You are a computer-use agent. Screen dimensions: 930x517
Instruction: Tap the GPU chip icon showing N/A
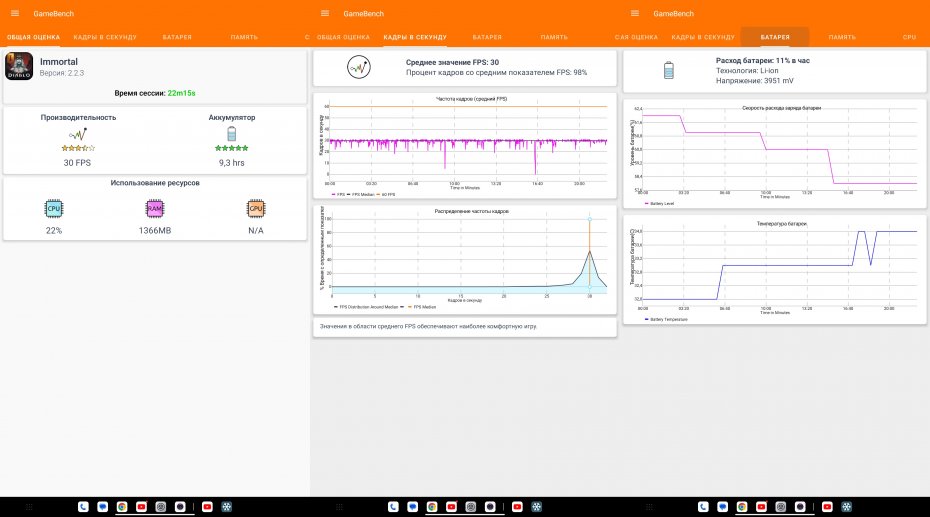click(x=256, y=209)
